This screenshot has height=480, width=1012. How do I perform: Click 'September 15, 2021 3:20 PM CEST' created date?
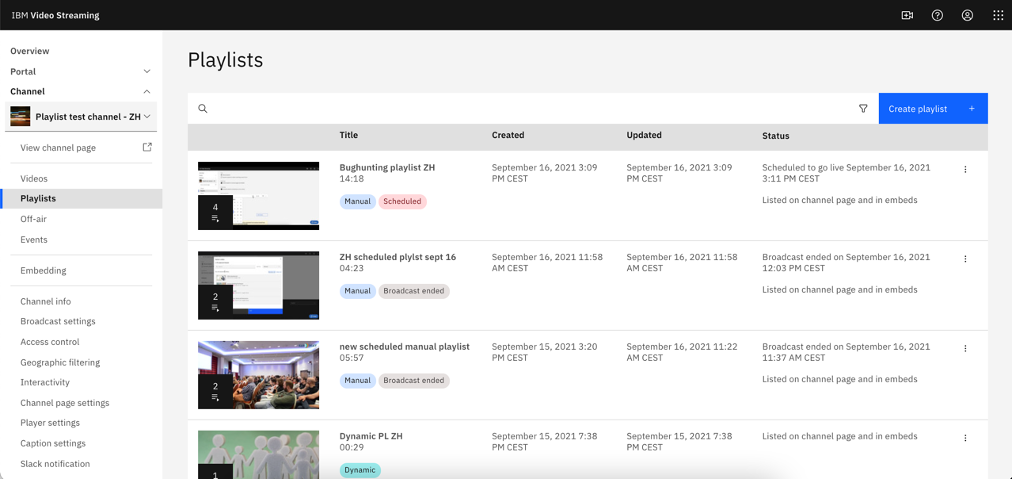(x=545, y=352)
